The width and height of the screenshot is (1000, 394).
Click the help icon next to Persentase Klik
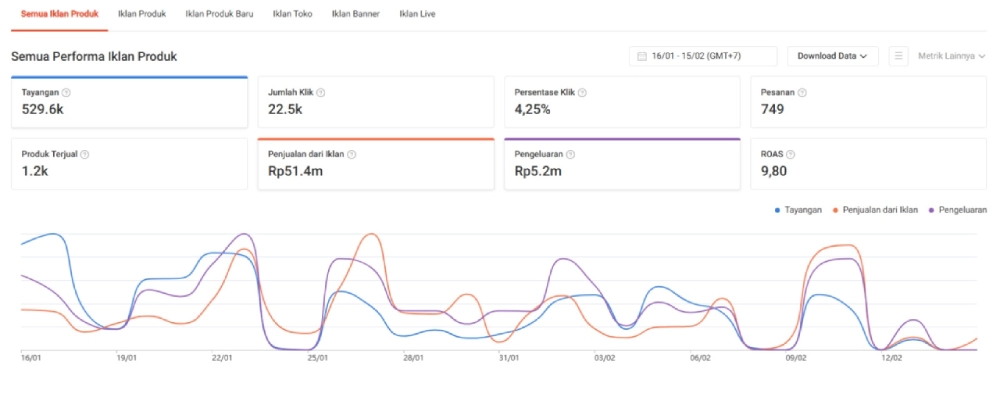tap(582, 92)
